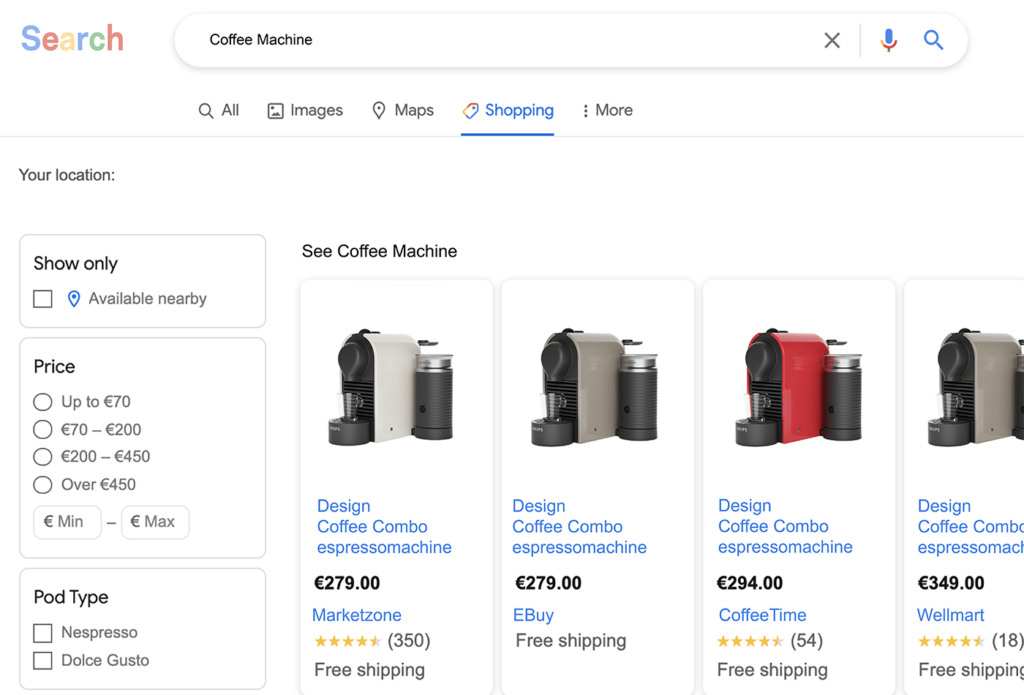This screenshot has width=1024, height=695.
Task: Open the Marketzone product title link
Action: pos(384,526)
